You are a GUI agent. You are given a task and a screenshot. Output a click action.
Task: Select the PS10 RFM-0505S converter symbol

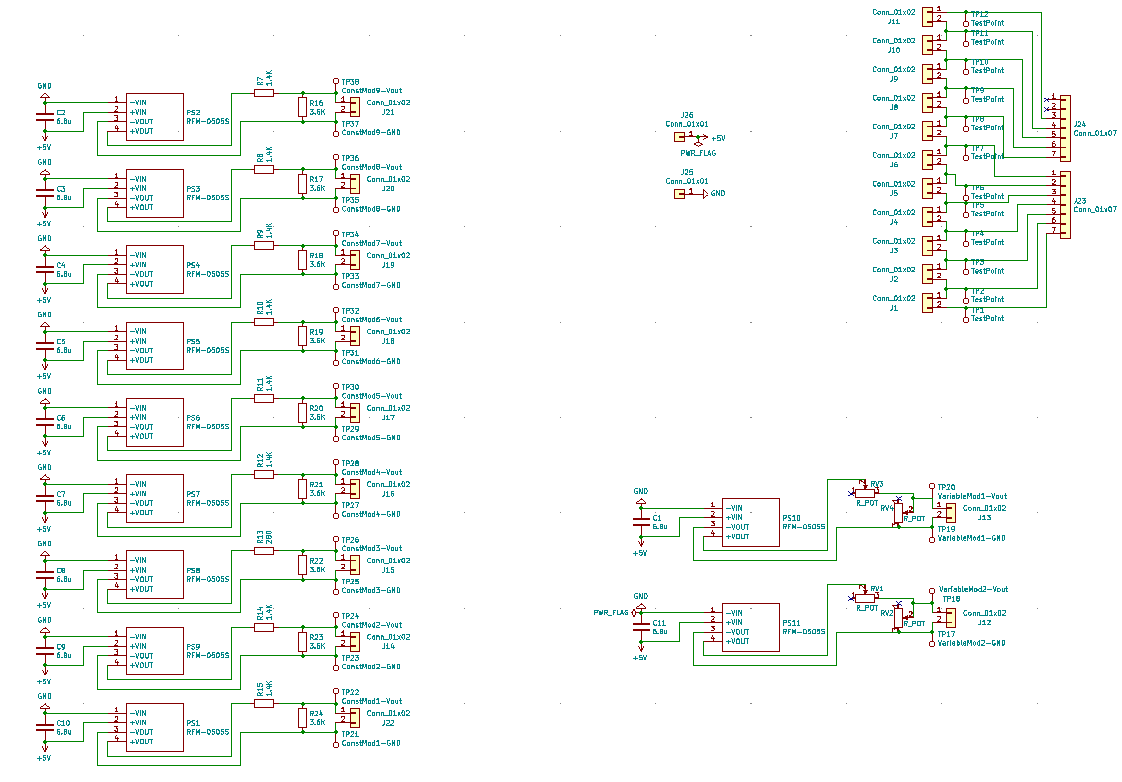750,522
